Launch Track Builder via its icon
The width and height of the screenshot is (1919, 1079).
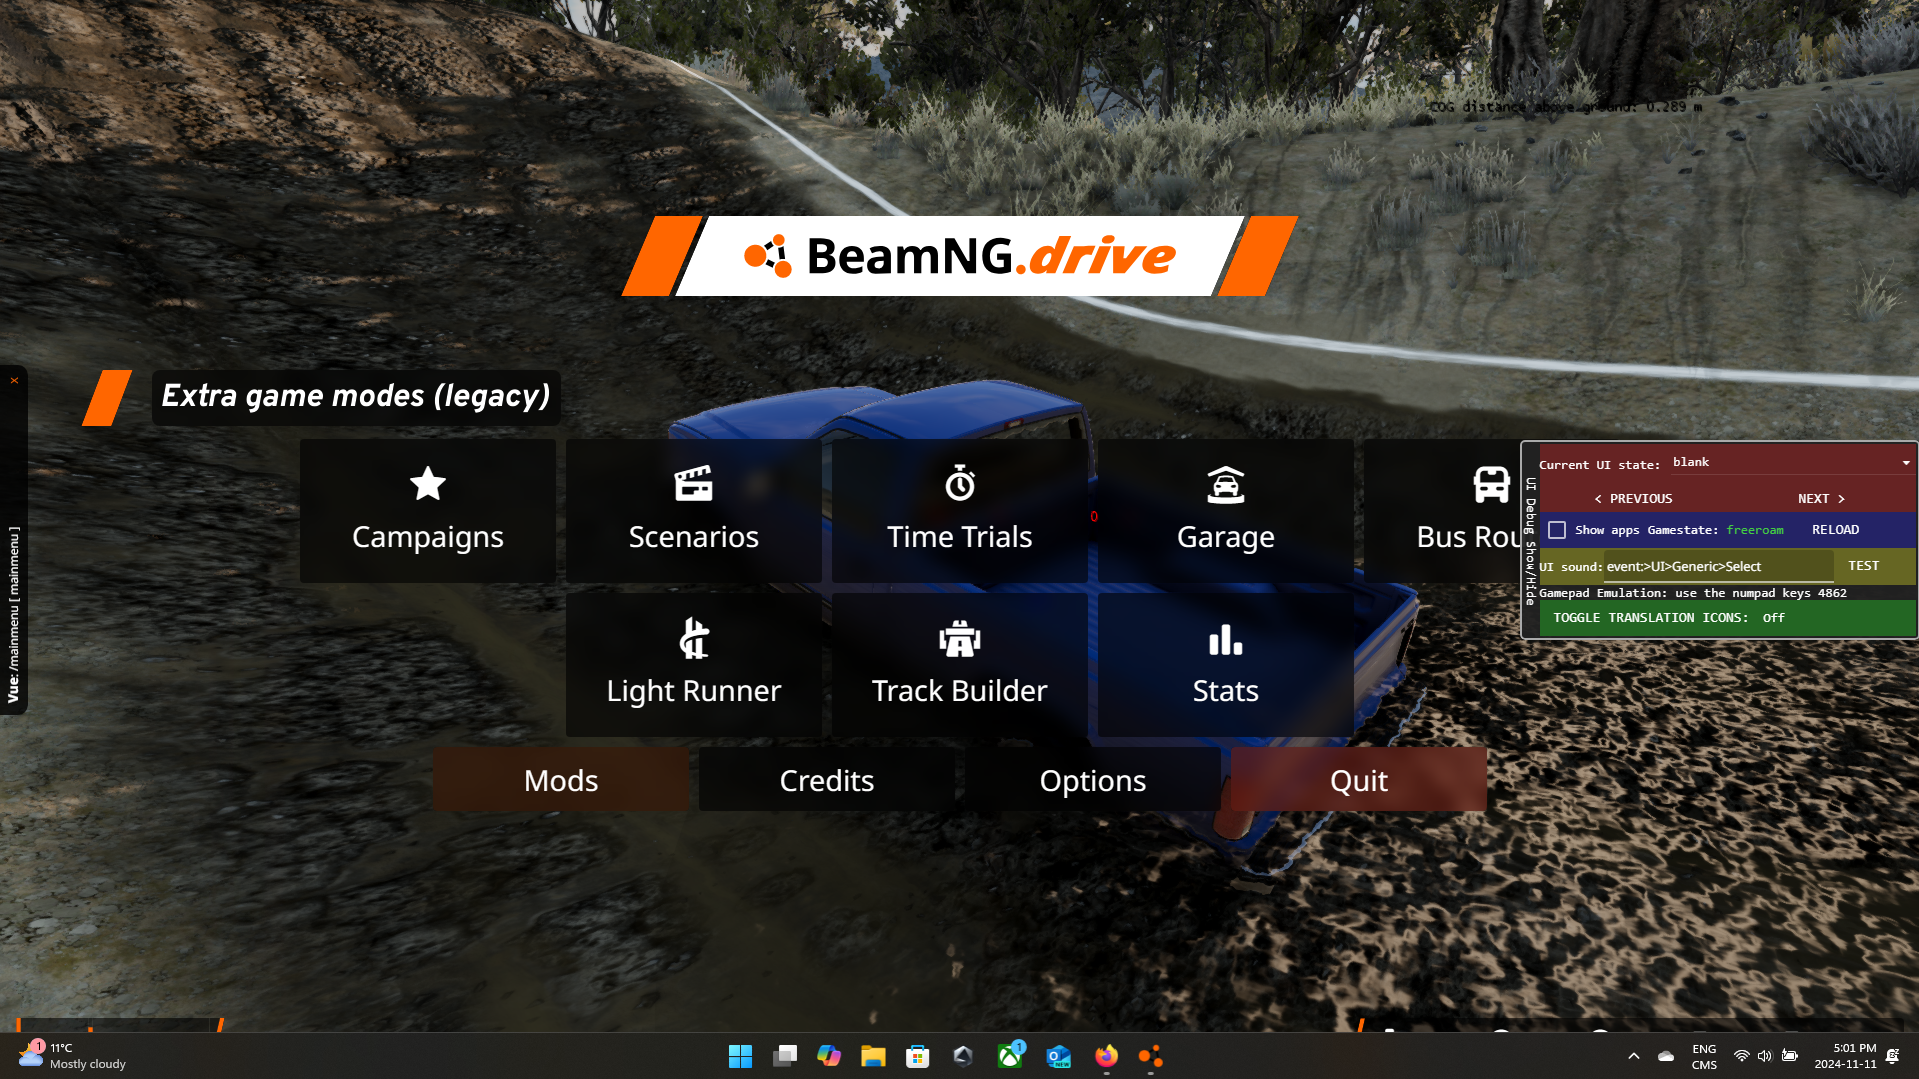pos(960,639)
